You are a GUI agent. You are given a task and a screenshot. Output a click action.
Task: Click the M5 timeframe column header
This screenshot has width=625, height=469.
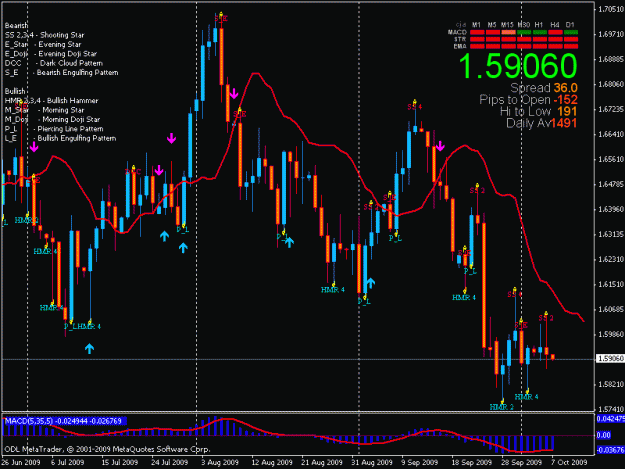point(492,25)
